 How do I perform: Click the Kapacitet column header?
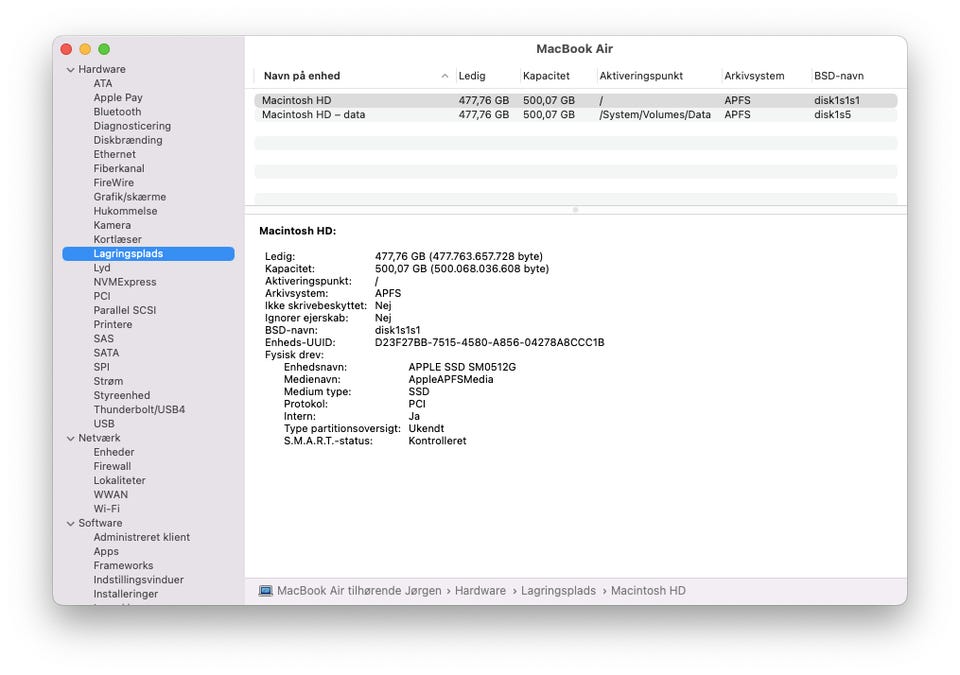coord(546,76)
